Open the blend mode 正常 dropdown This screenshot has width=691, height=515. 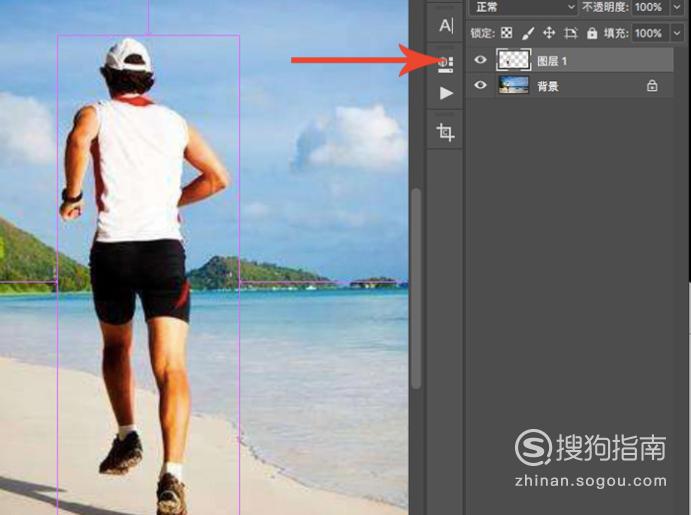(x=523, y=7)
